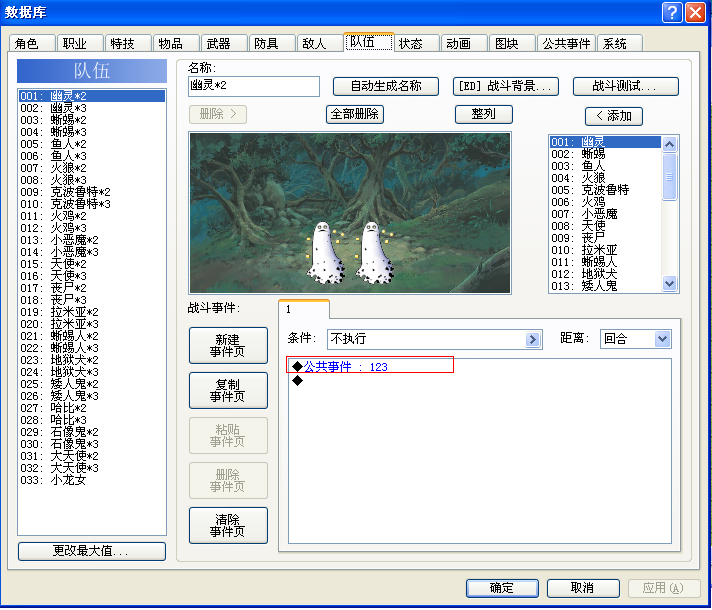
Task: Select battle event page tab 1
Action: click(x=304, y=309)
